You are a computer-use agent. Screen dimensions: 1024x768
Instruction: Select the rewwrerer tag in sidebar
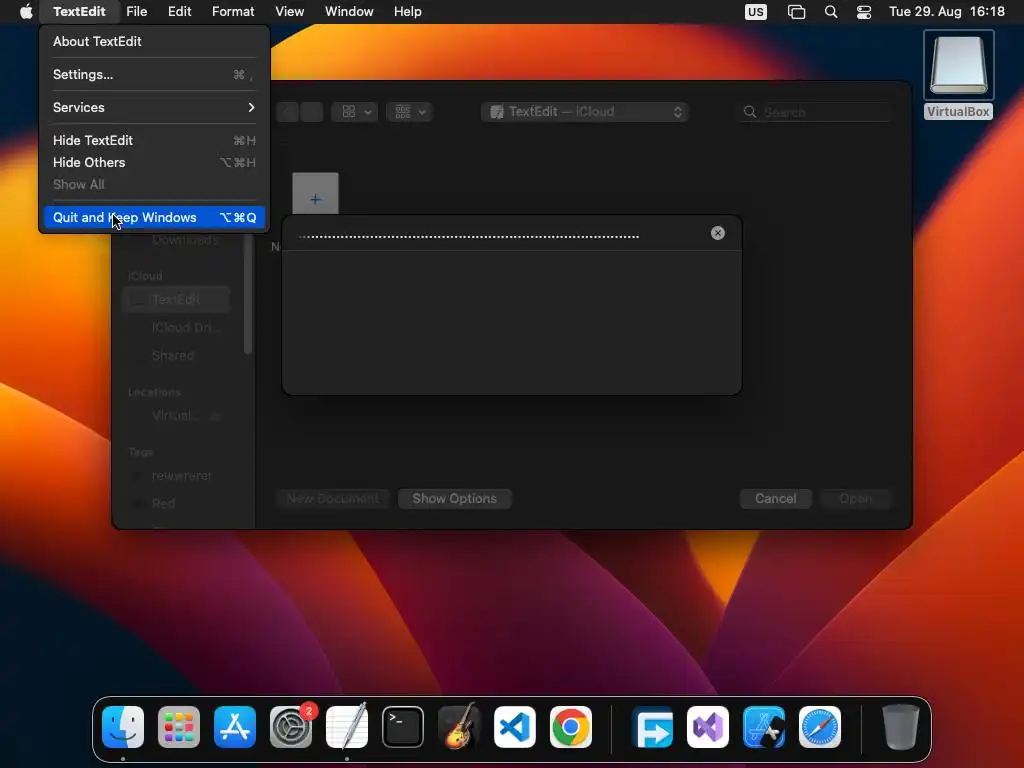176,475
